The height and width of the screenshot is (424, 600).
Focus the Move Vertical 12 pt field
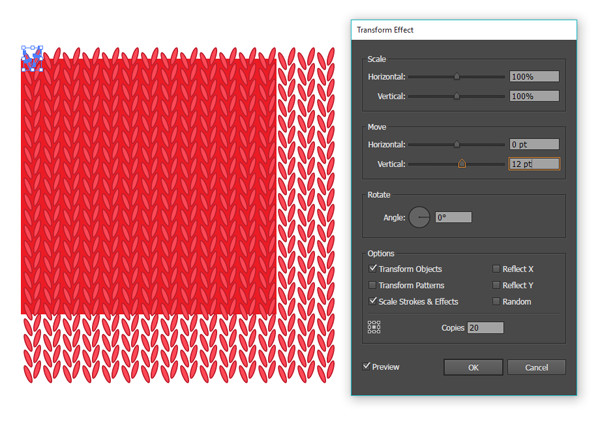tap(533, 164)
